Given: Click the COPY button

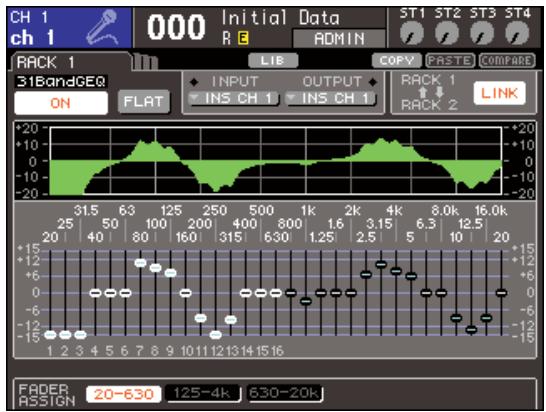Looking at the screenshot, I should (x=397, y=61).
